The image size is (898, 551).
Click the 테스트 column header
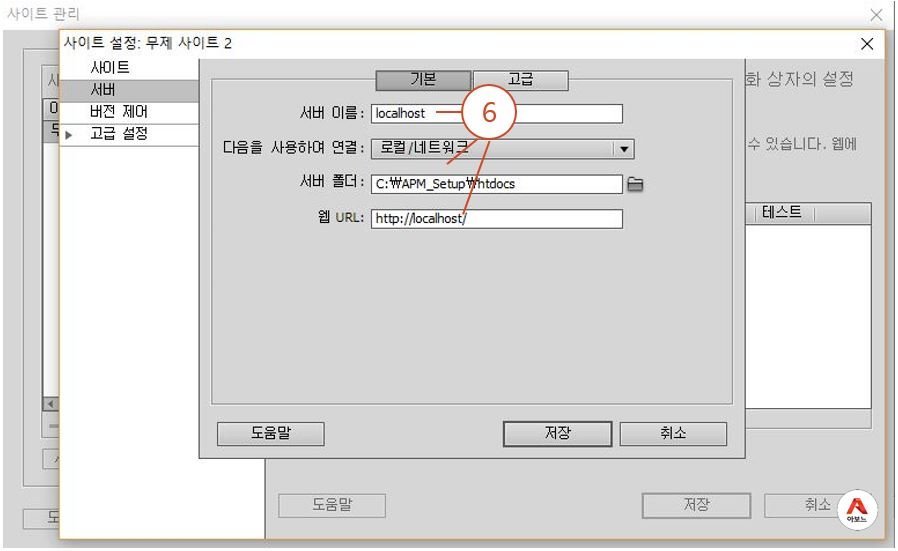point(782,213)
